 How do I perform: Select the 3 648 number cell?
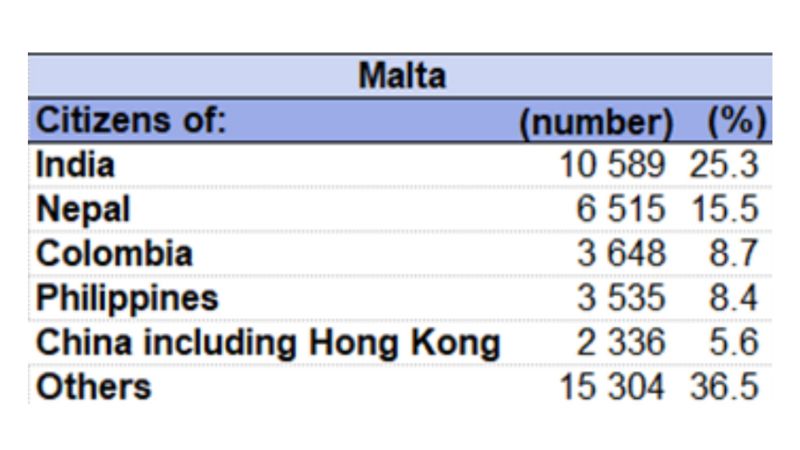point(621,254)
